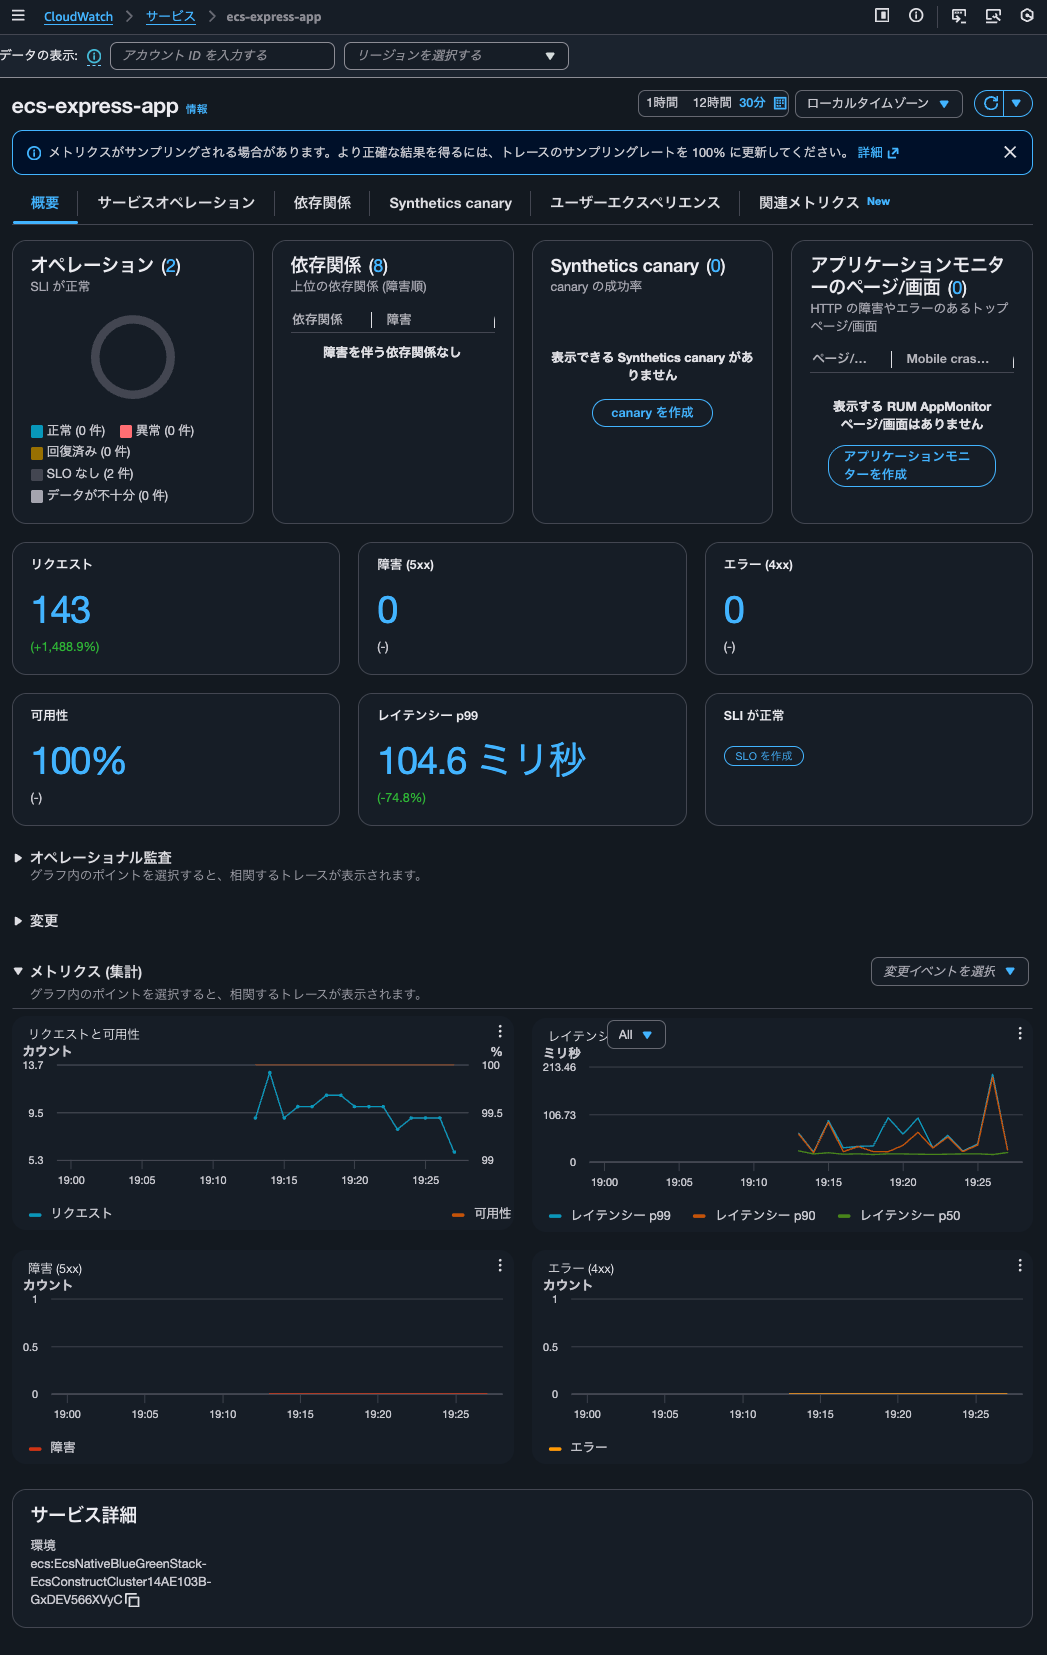1047x1655 pixels.
Task: Toggle the リクエスト legend series
Action: [x=70, y=1213]
